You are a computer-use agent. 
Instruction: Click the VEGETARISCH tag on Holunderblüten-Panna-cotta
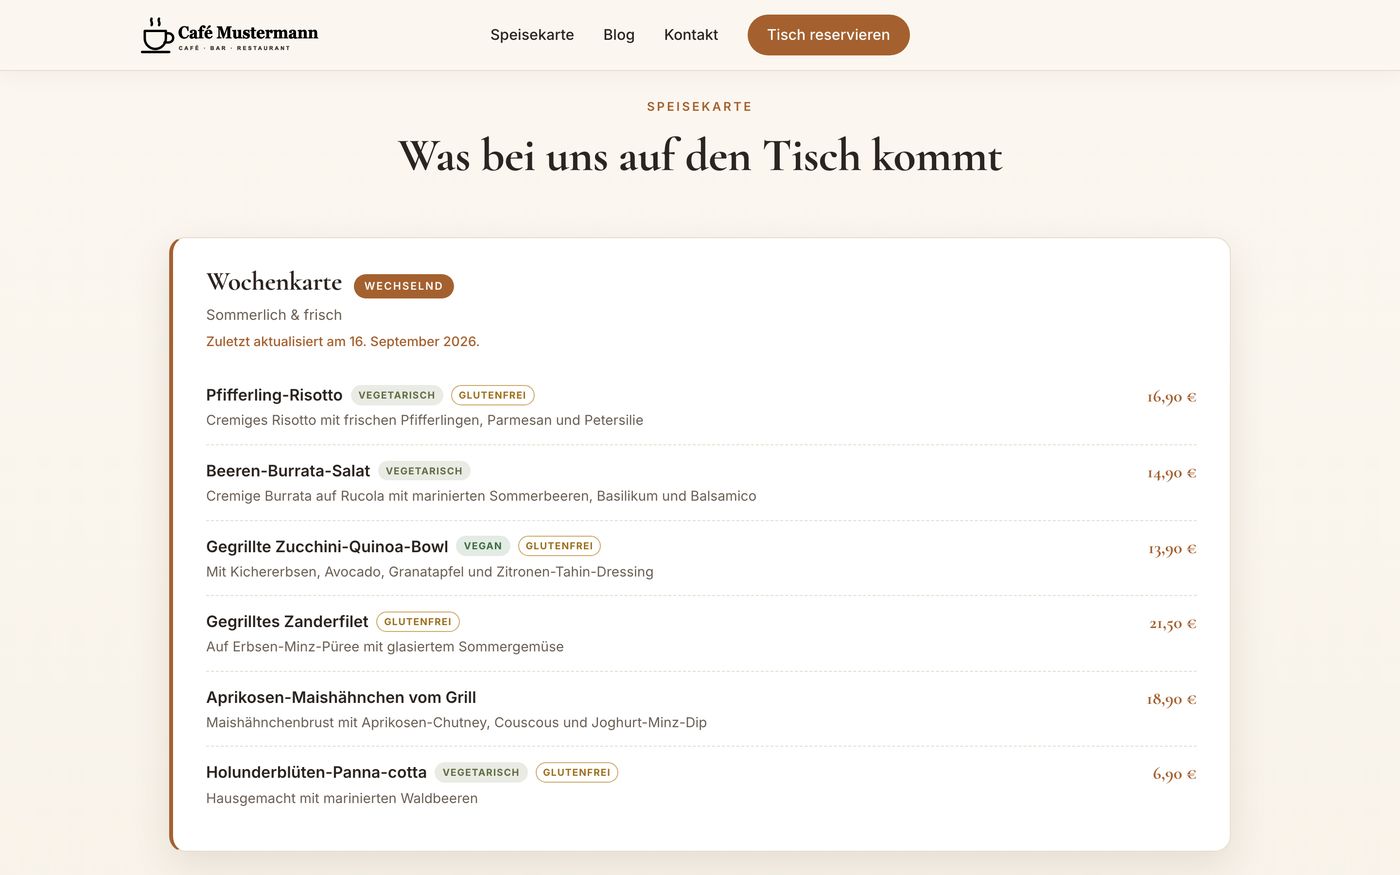click(481, 773)
